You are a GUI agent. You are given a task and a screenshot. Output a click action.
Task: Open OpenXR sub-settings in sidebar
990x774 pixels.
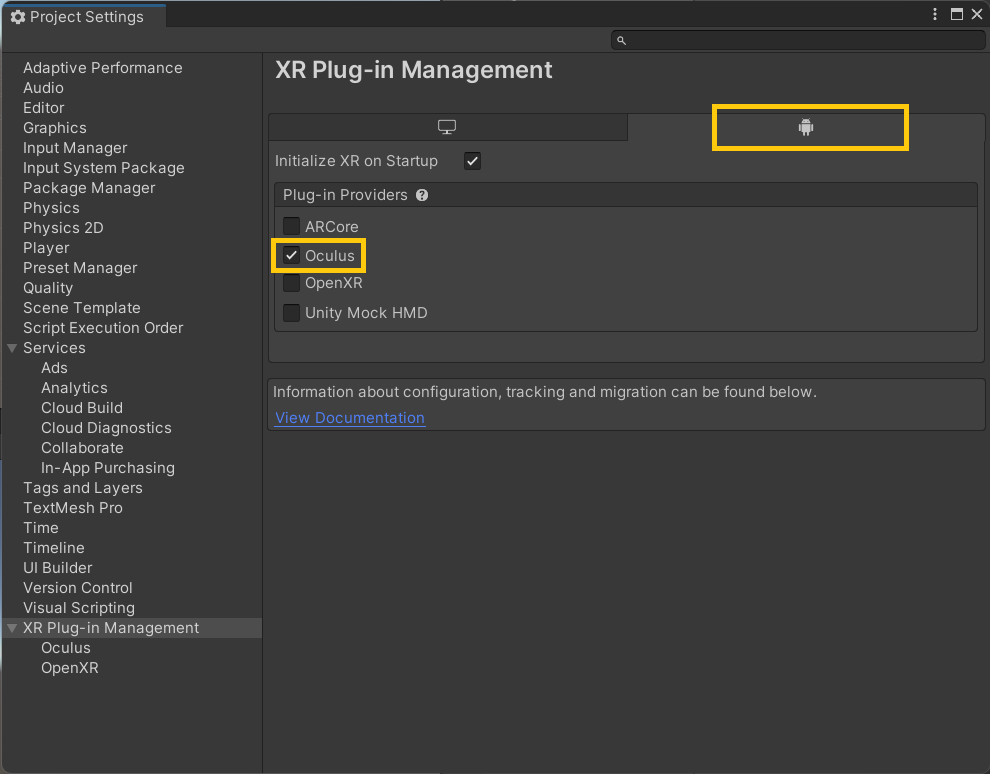coord(69,668)
